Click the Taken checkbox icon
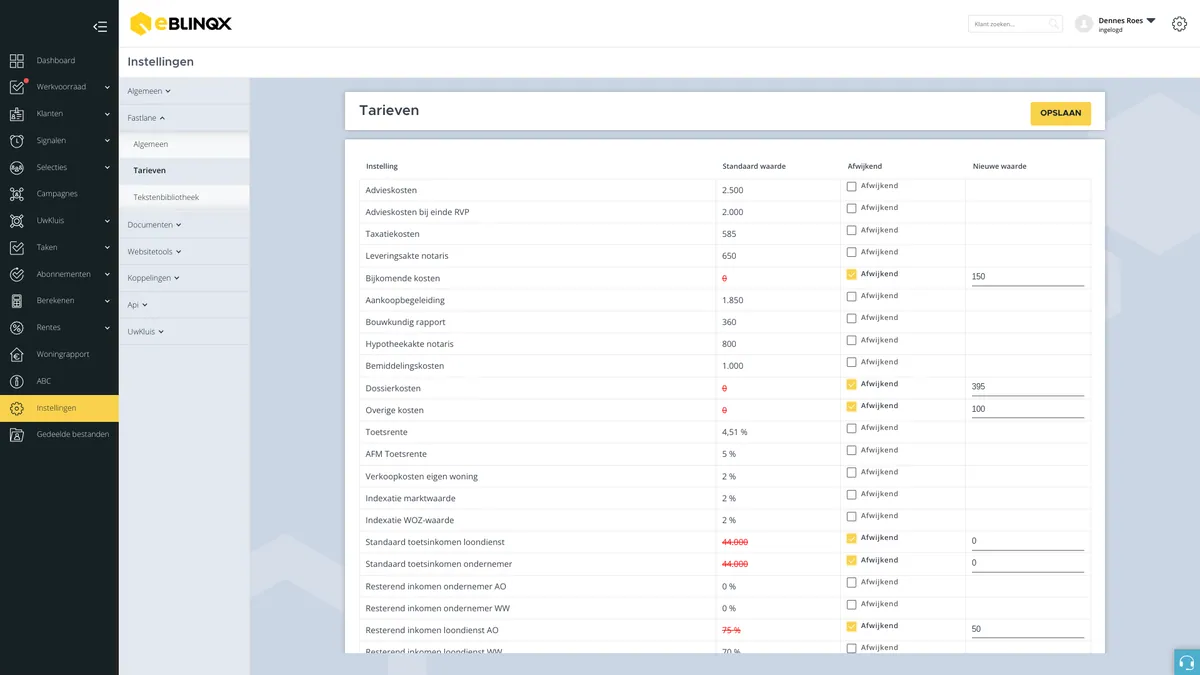 point(17,248)
